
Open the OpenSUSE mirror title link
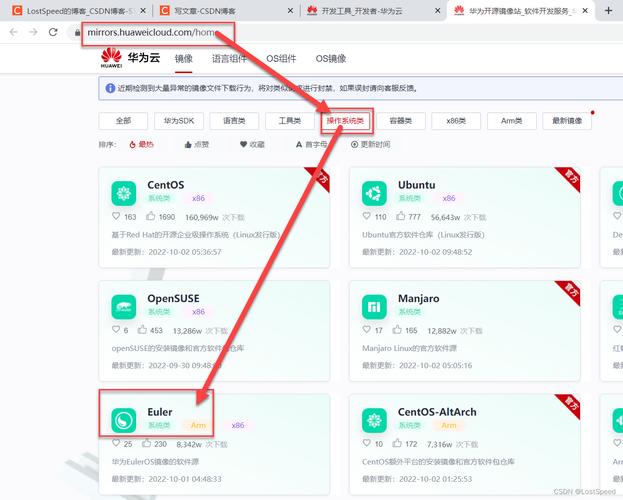tap(173, 298)
